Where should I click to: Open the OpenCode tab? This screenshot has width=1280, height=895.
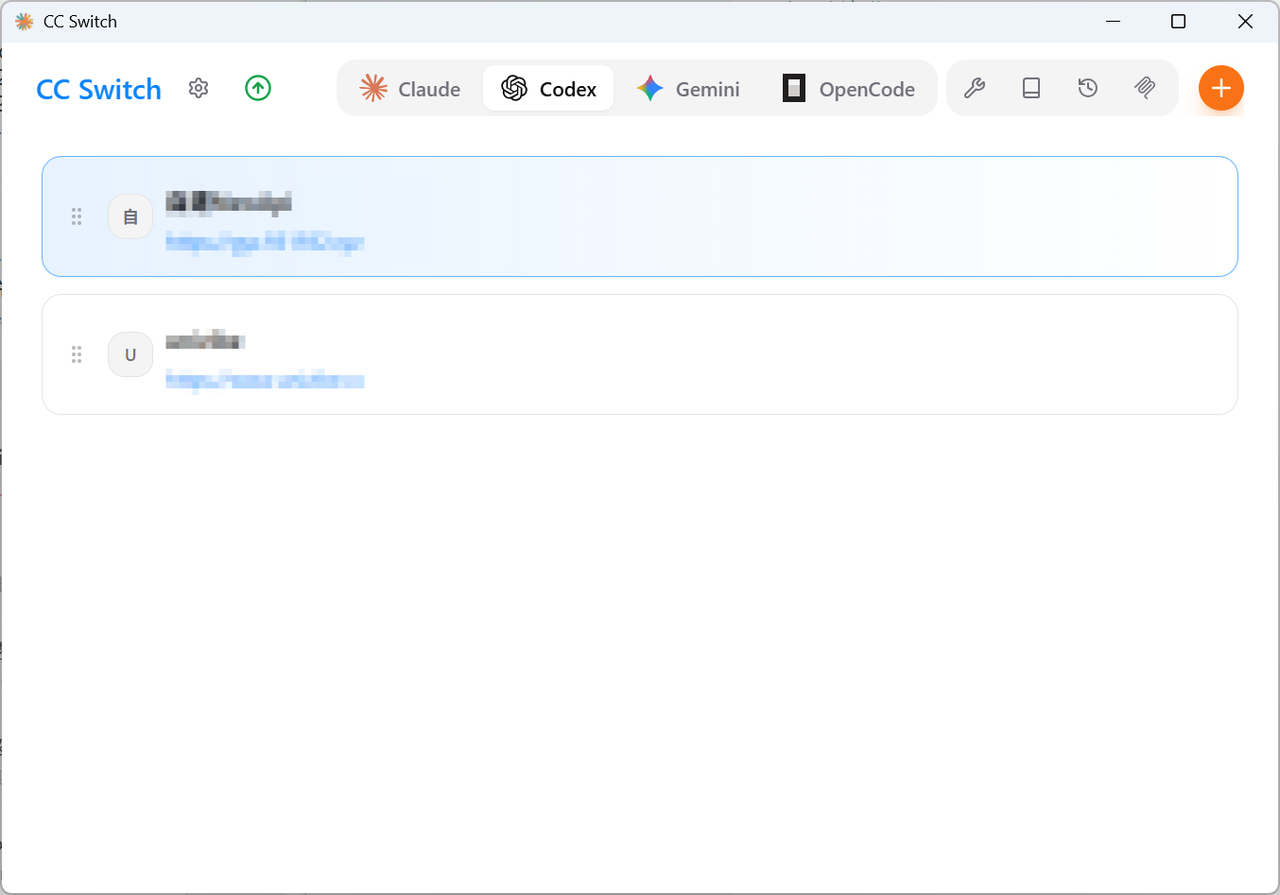click(x=849, y=89)
